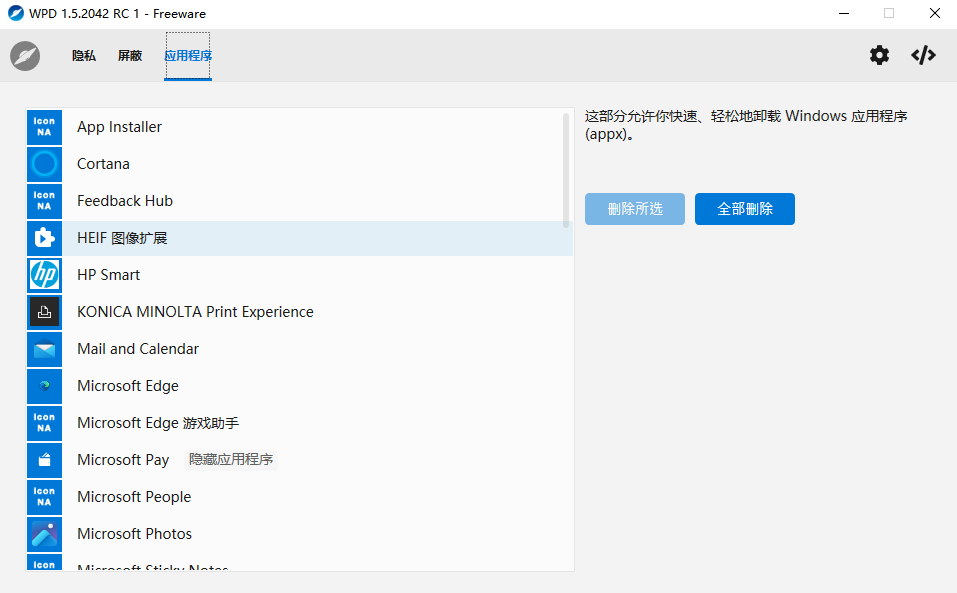Select Feedback Hub in the list

point(299,201)
